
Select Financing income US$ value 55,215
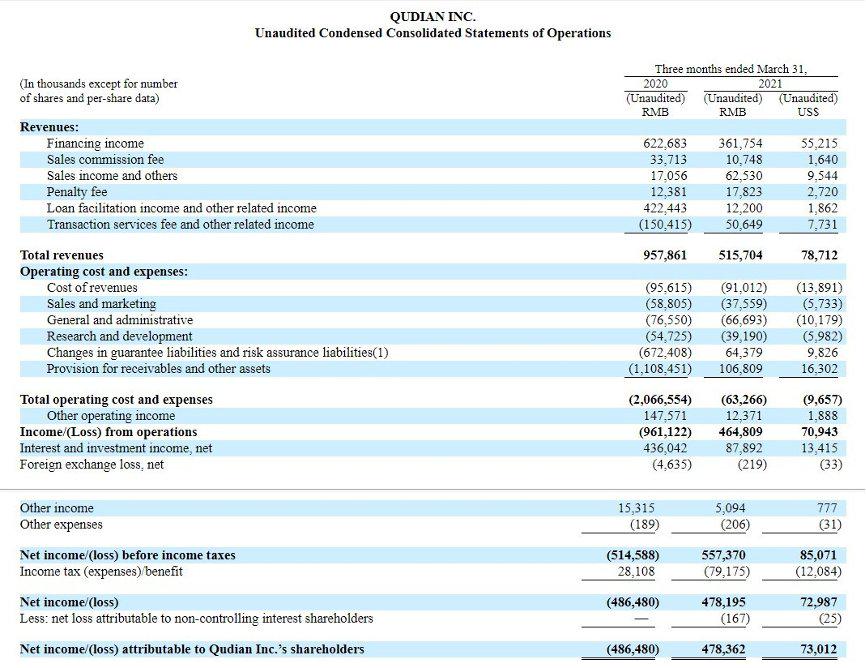819,144
